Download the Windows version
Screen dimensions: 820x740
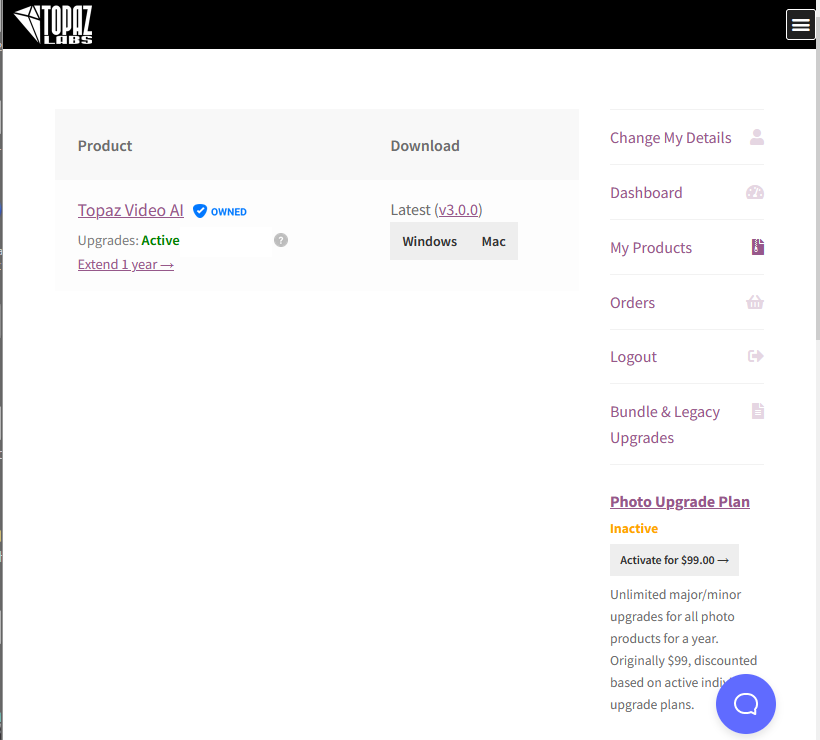coord(429,241)
